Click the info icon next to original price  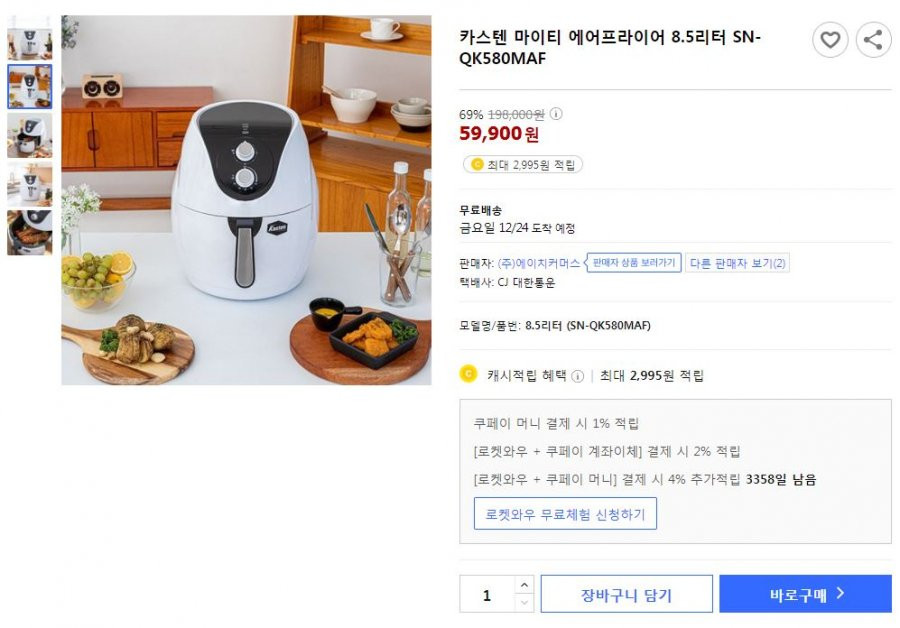(x=556, y=114)
